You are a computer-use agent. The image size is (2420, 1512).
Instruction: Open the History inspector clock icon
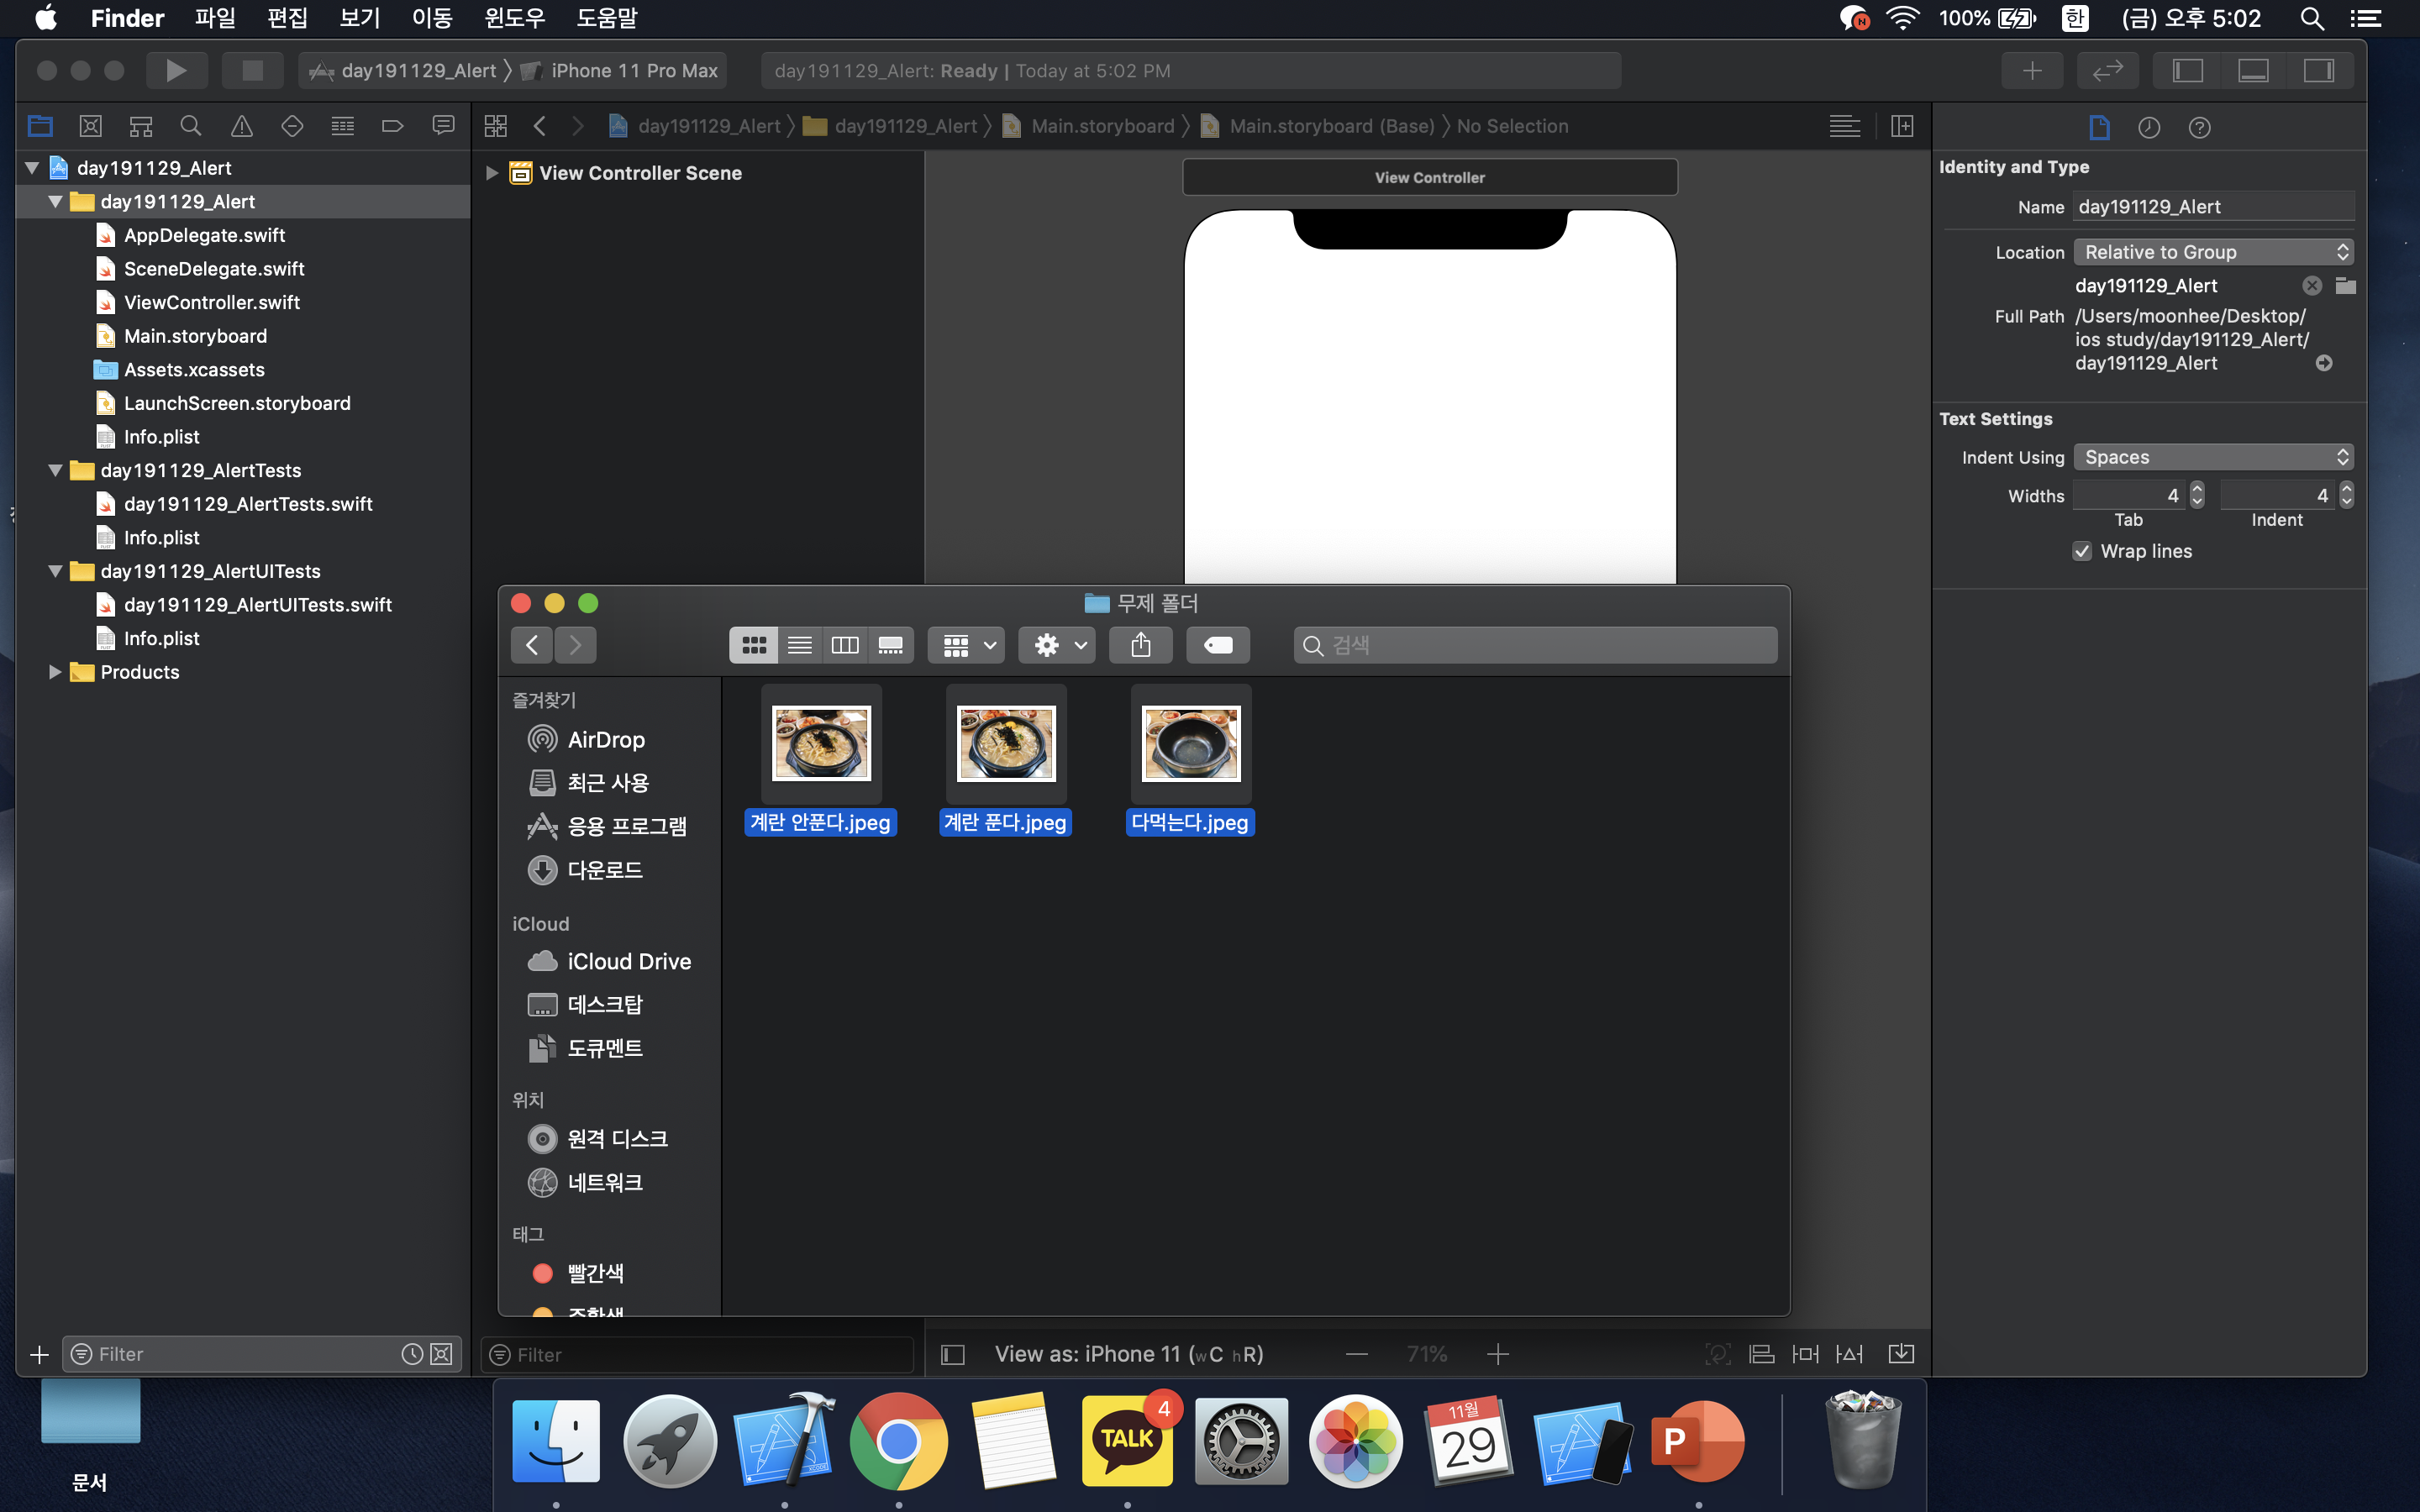point(2149,127)
